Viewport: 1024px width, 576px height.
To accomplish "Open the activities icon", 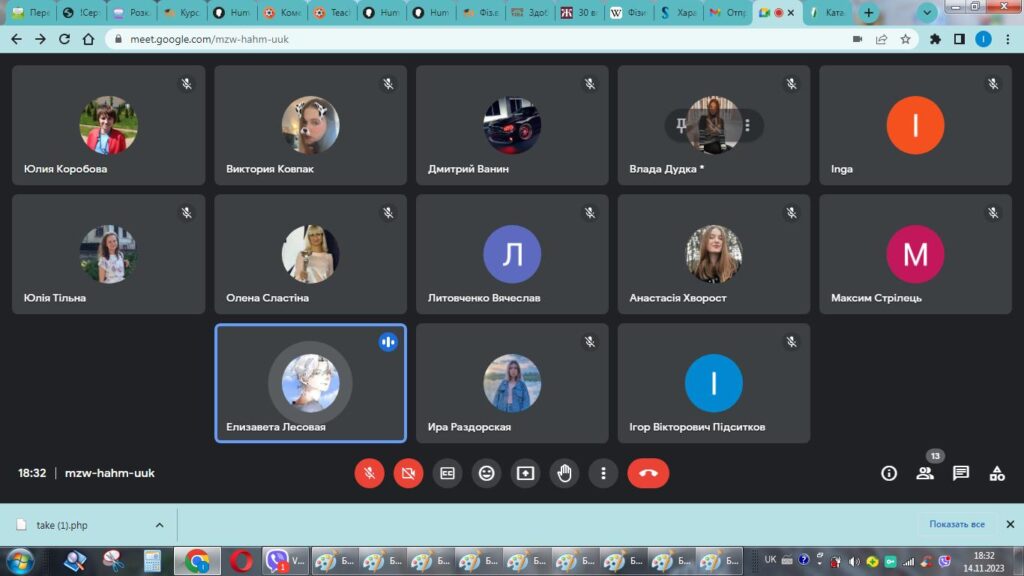I will (x=997, y=473).
